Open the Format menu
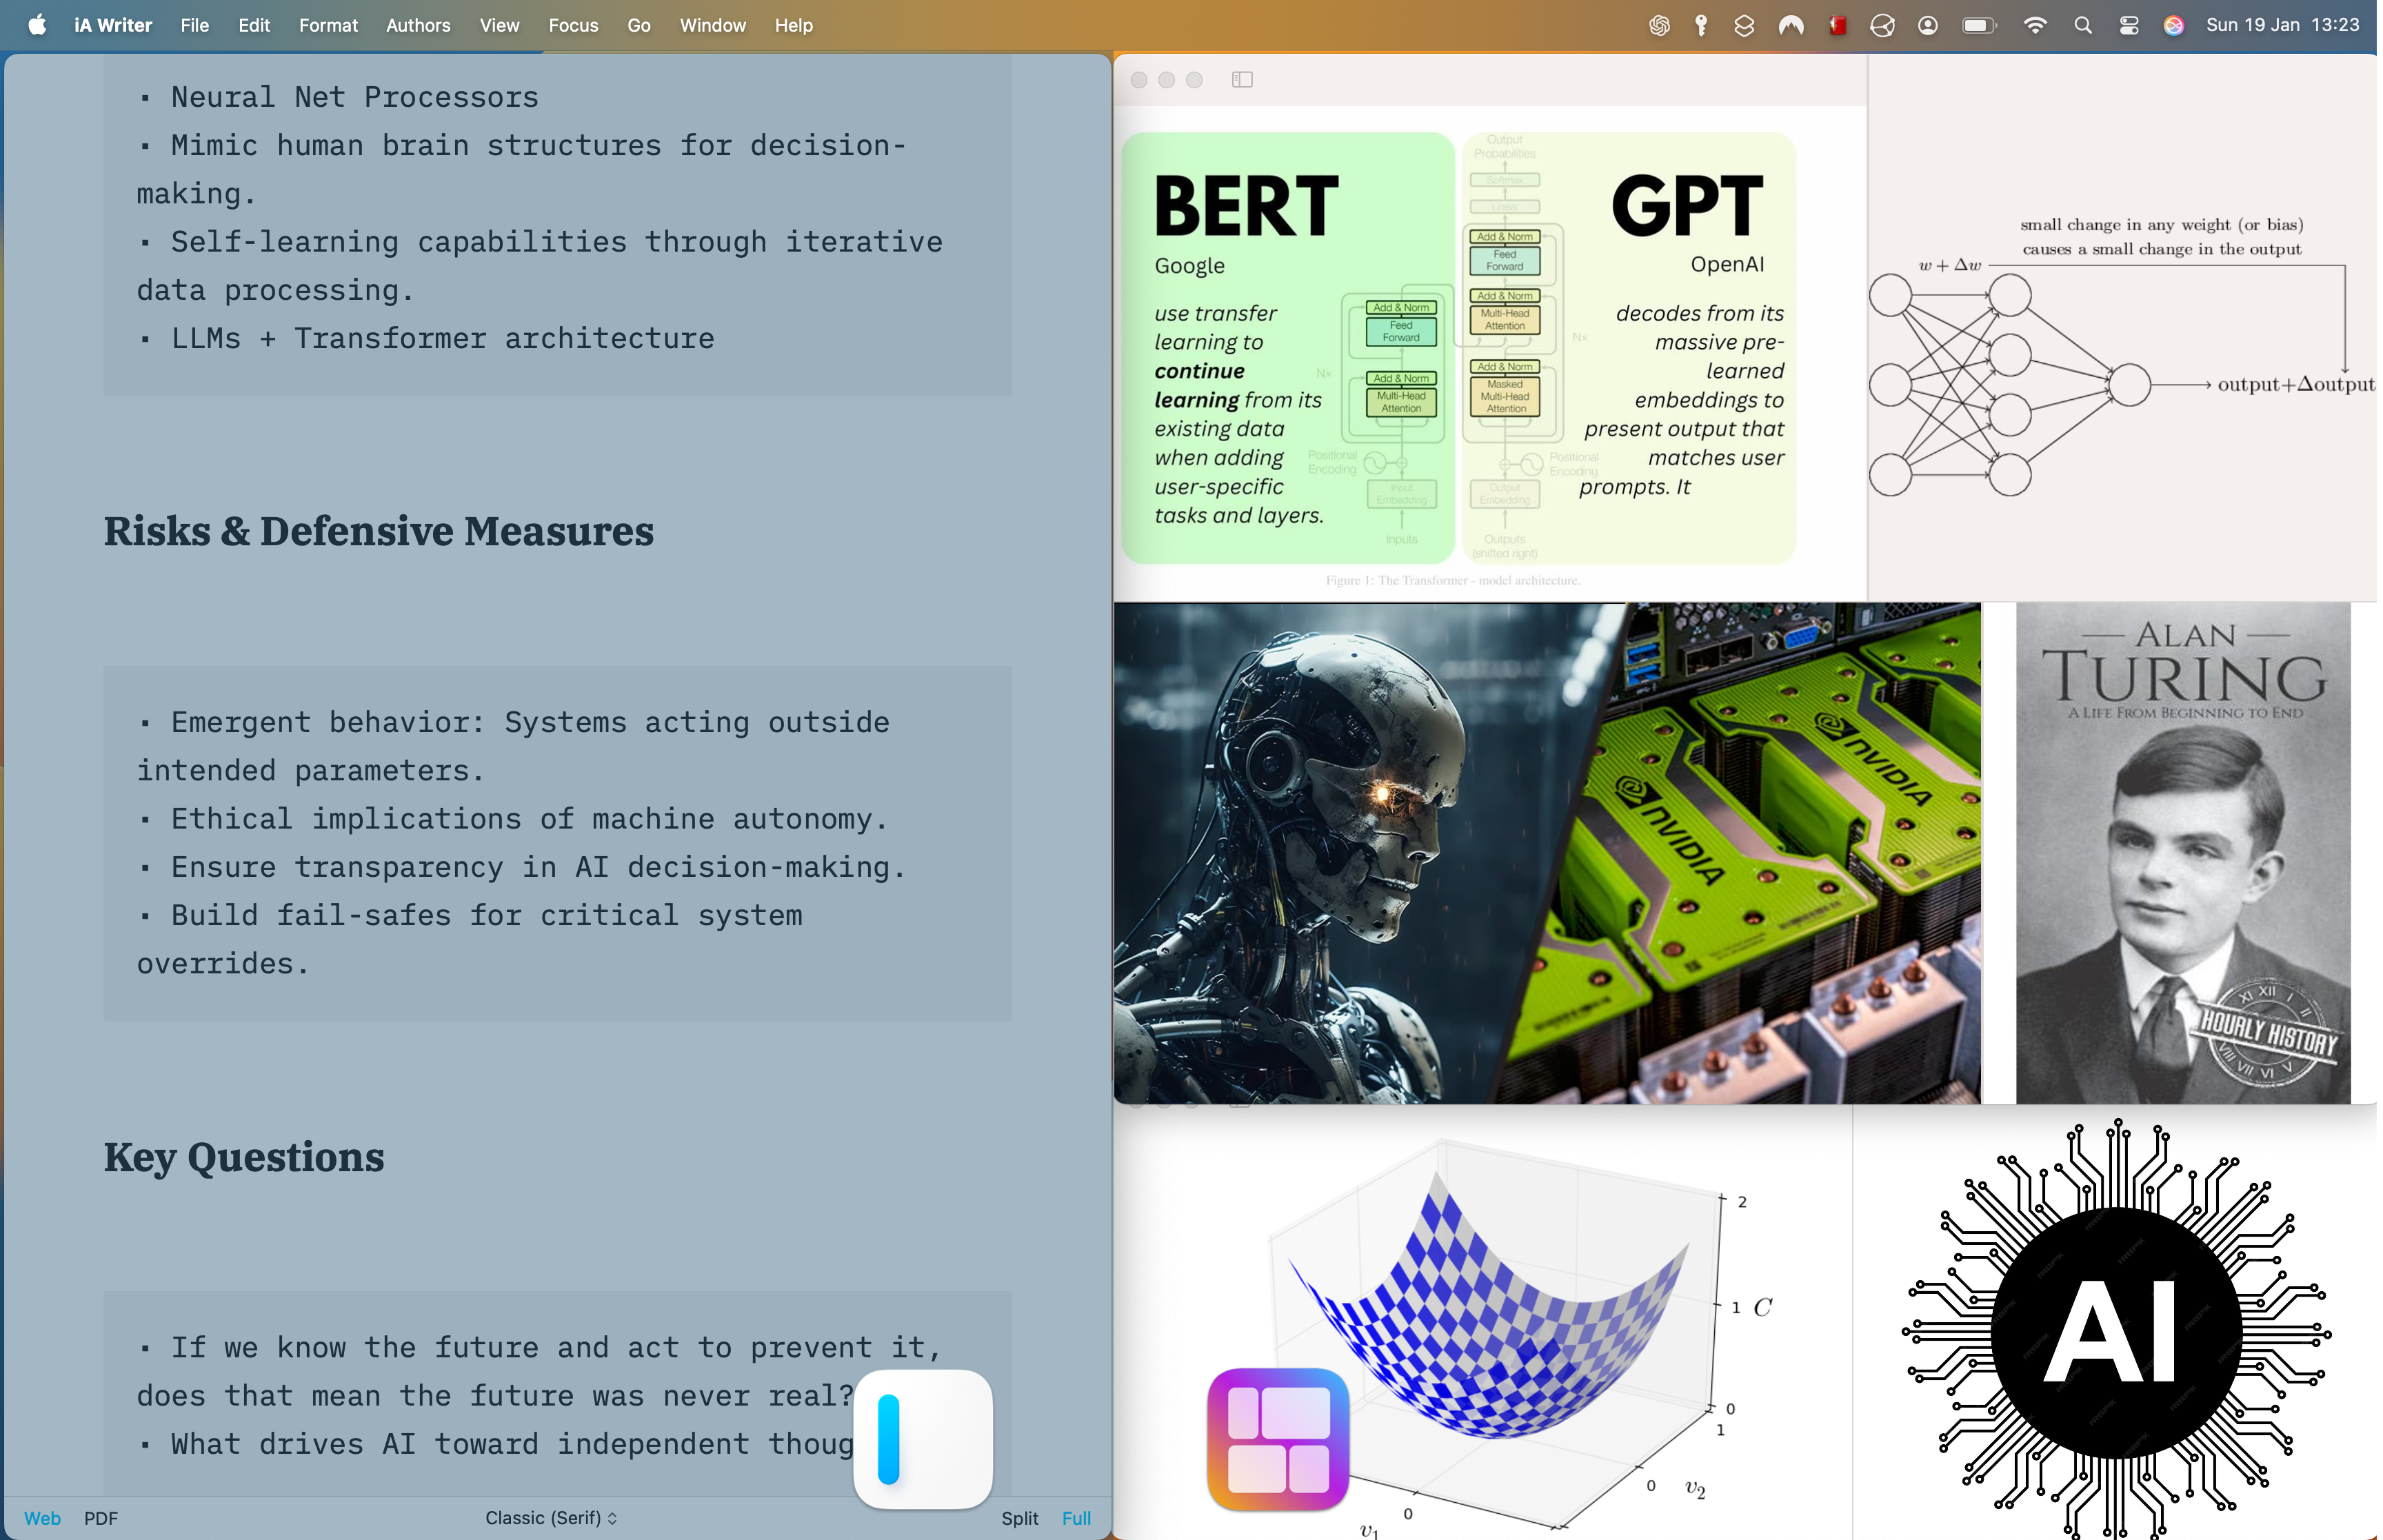The width and height of the screenshot is (2383, 1540). (x=328, y=25)
